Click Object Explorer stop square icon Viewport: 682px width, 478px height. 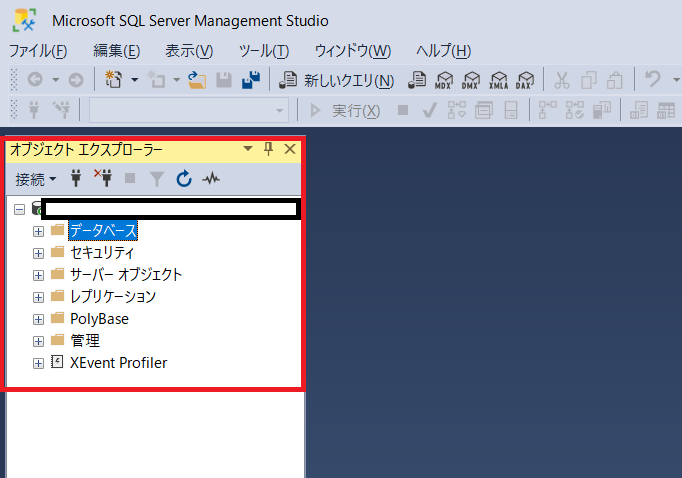pyautogui.click(x=130, y=178)
